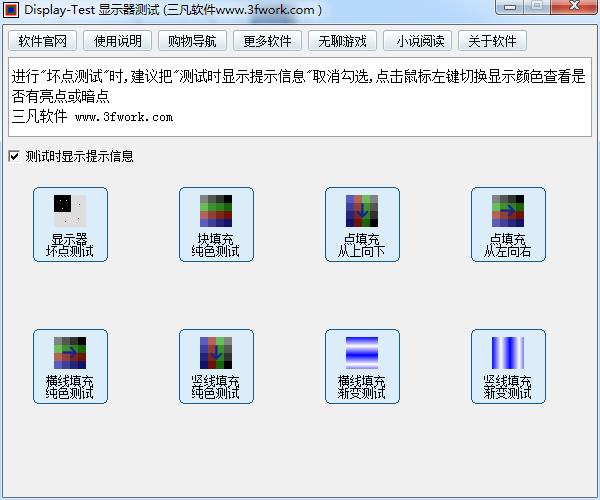The image size is (600, 500).
Task: Click the www.3fwork.com text in info box
Action: pos(124,117)
